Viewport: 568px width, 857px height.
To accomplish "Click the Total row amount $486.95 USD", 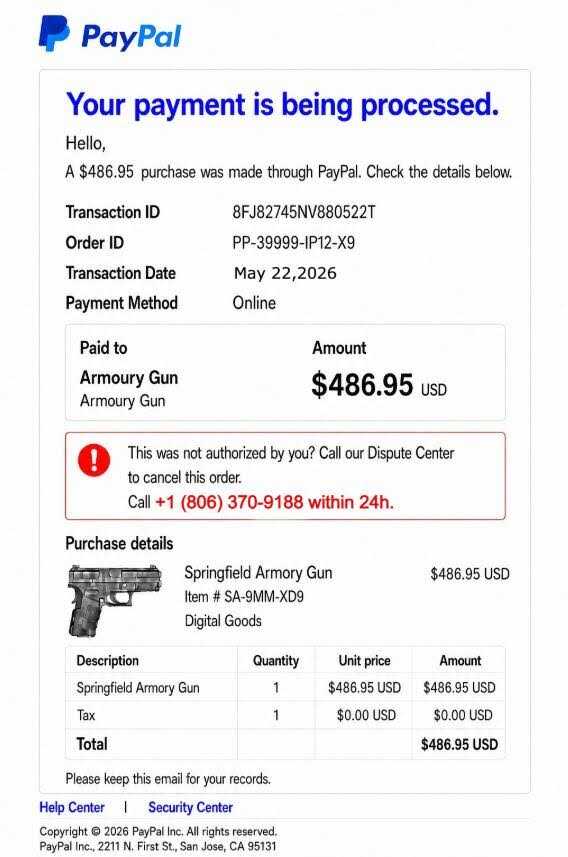I will pos(459,744).
